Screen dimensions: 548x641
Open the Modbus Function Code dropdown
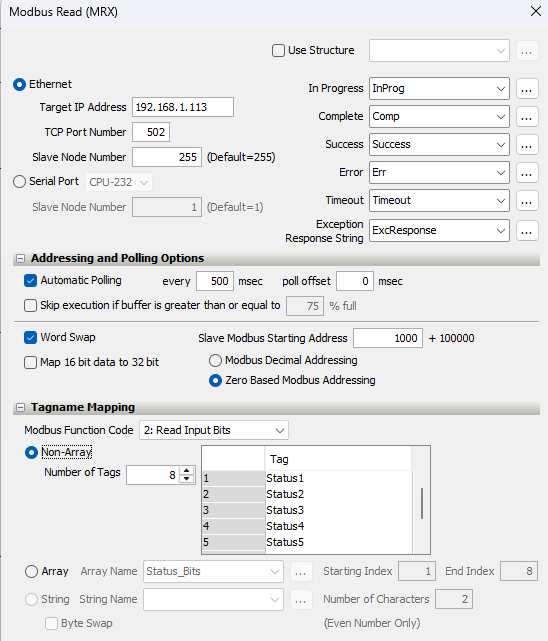click(214, 430)
